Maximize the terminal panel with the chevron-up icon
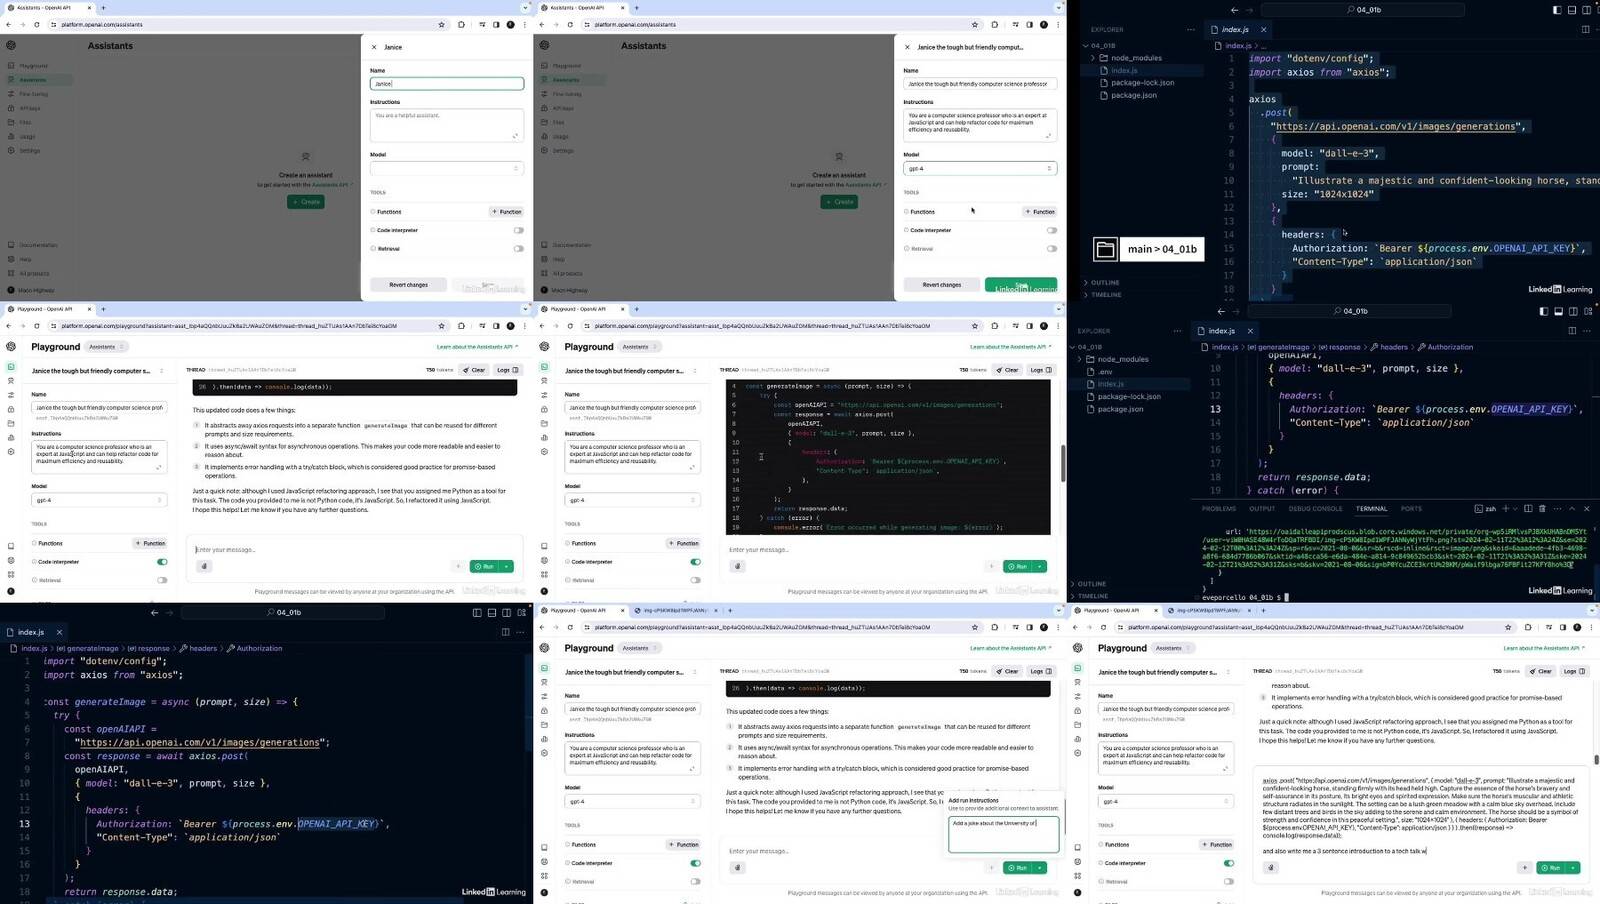Image resolution: width=1600 pixels, height=904 pixels. [x=1572, y=508]
